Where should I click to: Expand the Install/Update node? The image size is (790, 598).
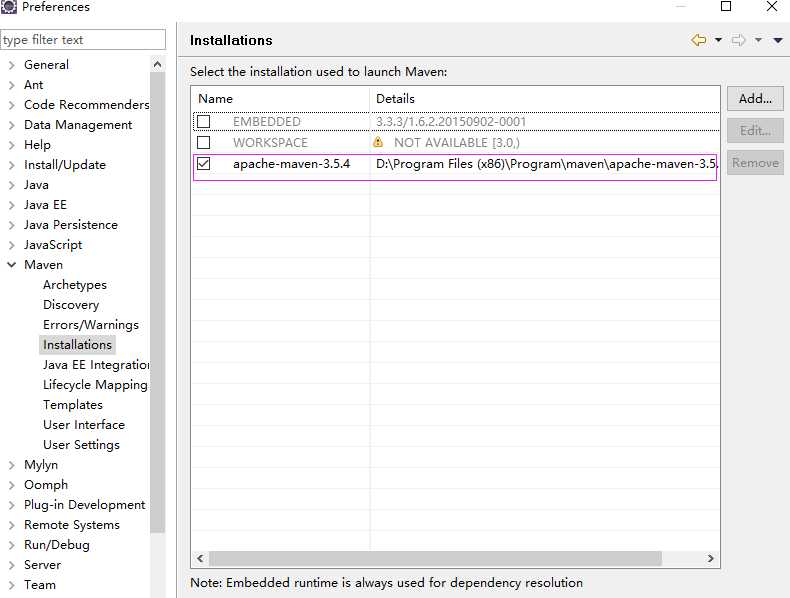click(12, 165)
